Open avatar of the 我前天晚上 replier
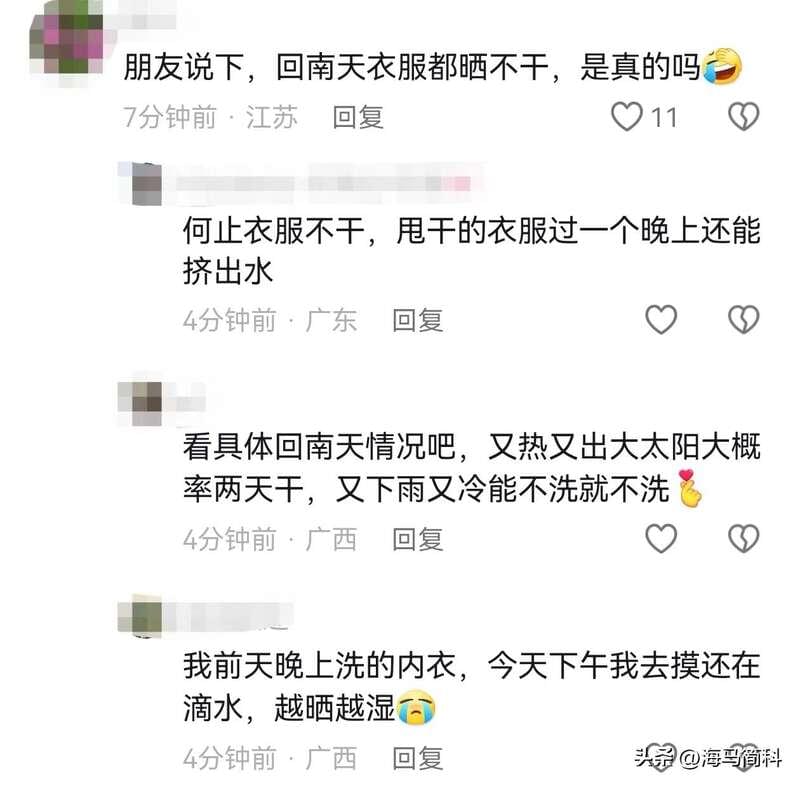The height and width of the screenshot is (786, 800). (x=147, y=617)
